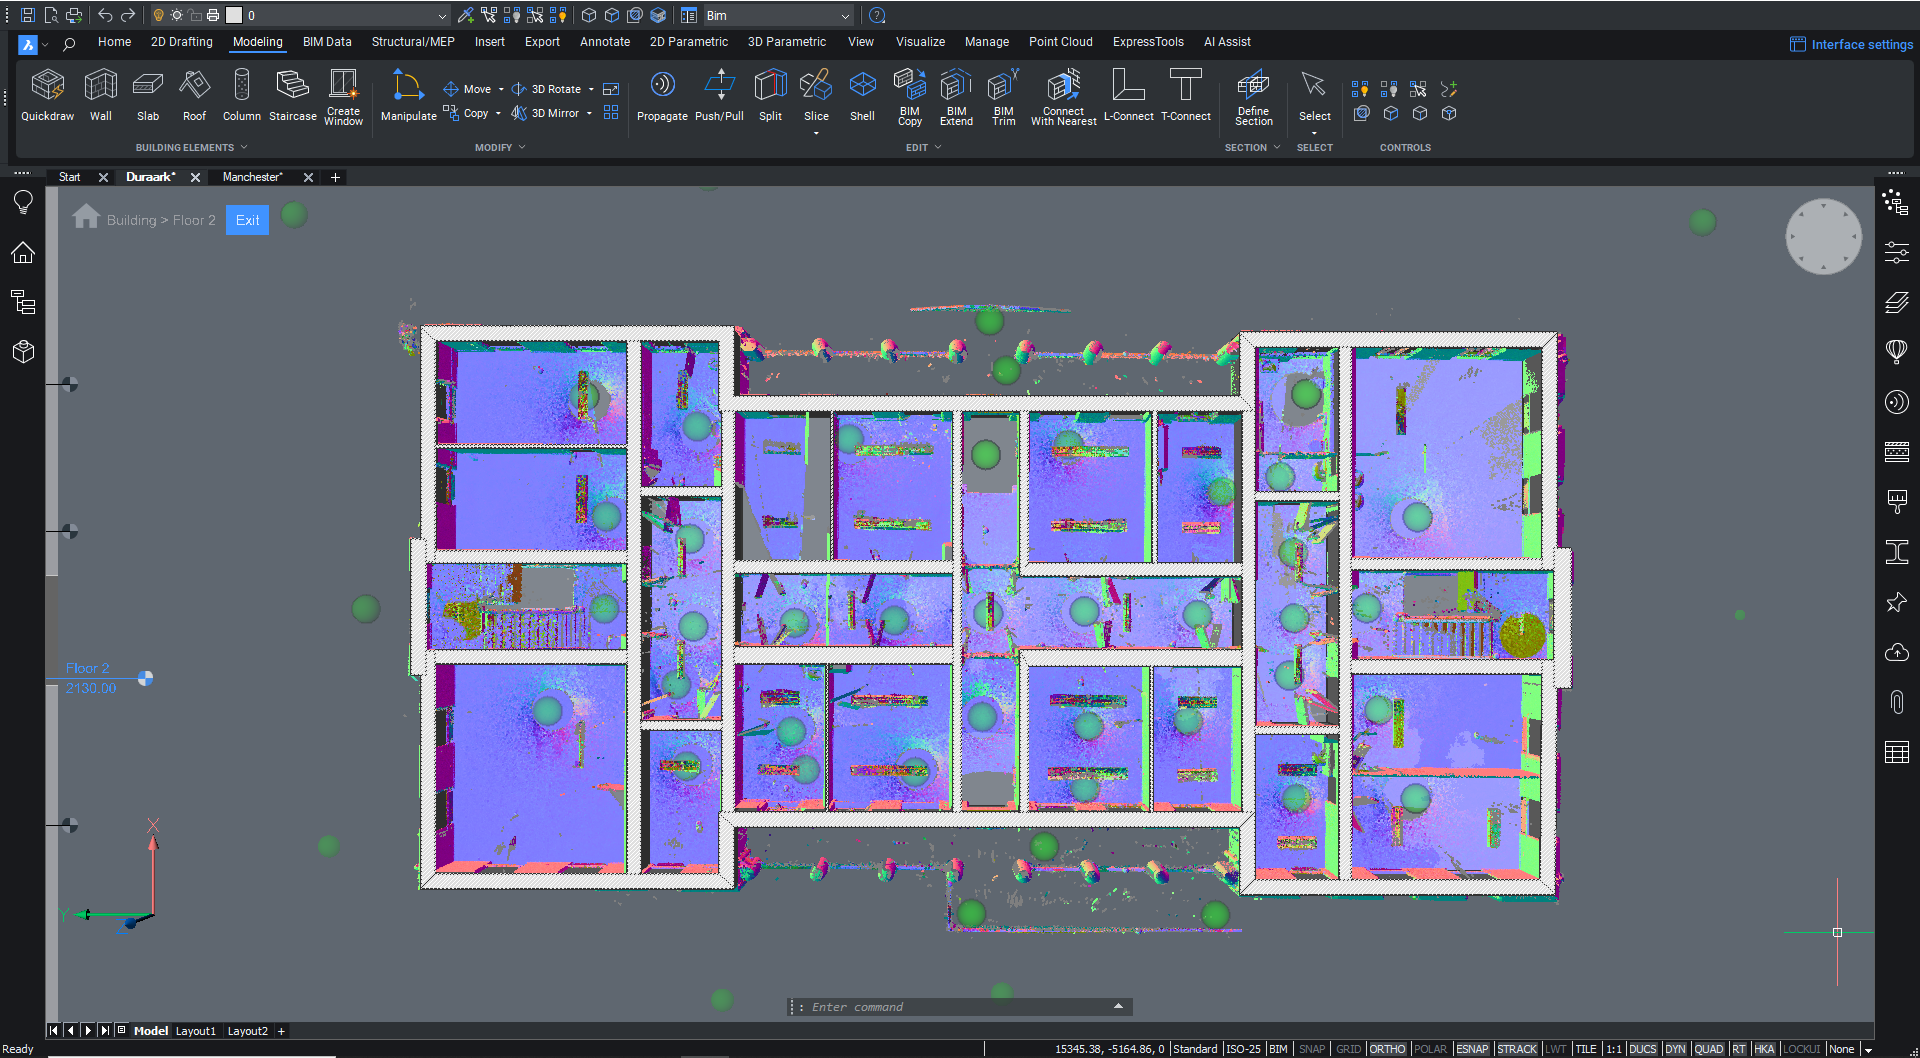Select the BIM Trim tool
Viewport: 1920px width, 1058px height.
point(1003,95)
